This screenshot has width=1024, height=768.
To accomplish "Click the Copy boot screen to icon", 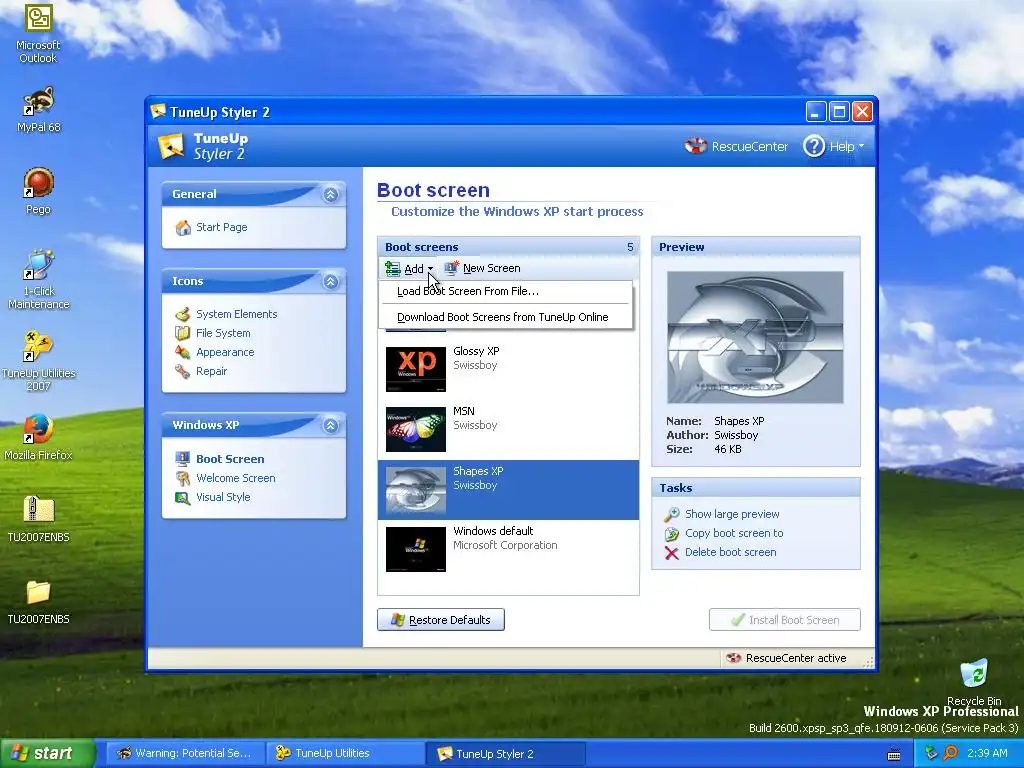I will coord(671,534).
